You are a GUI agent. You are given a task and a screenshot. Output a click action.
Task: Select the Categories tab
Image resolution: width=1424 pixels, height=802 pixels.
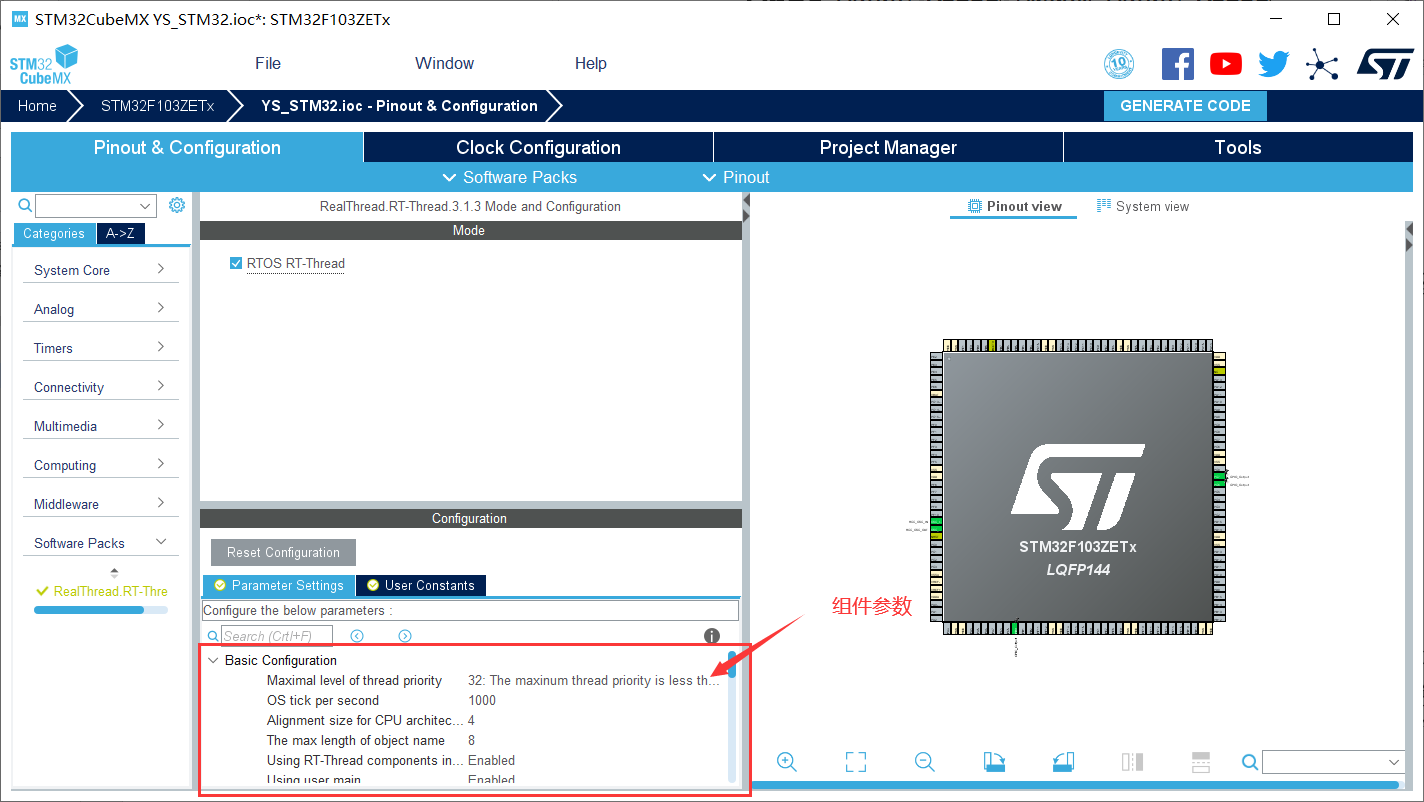click(x=54, y=233)
